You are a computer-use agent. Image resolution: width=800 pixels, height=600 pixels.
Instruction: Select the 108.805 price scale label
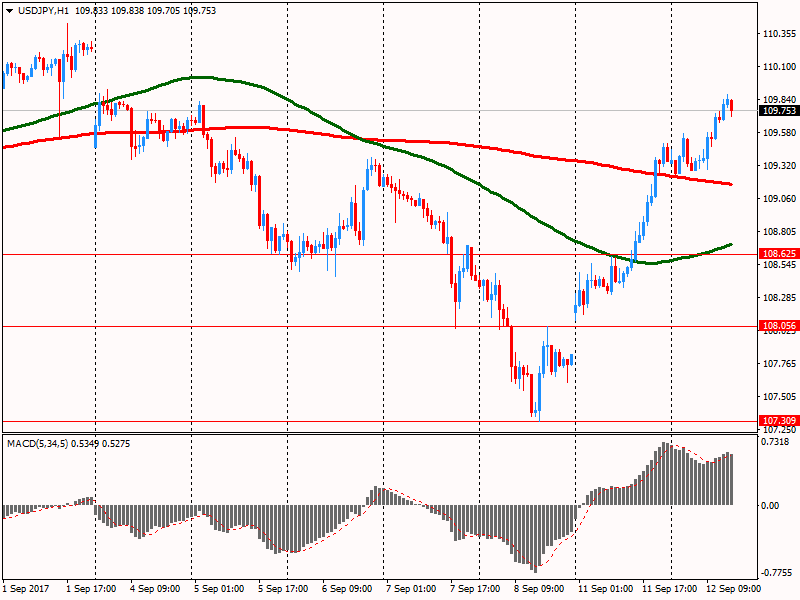click(779, 232)
